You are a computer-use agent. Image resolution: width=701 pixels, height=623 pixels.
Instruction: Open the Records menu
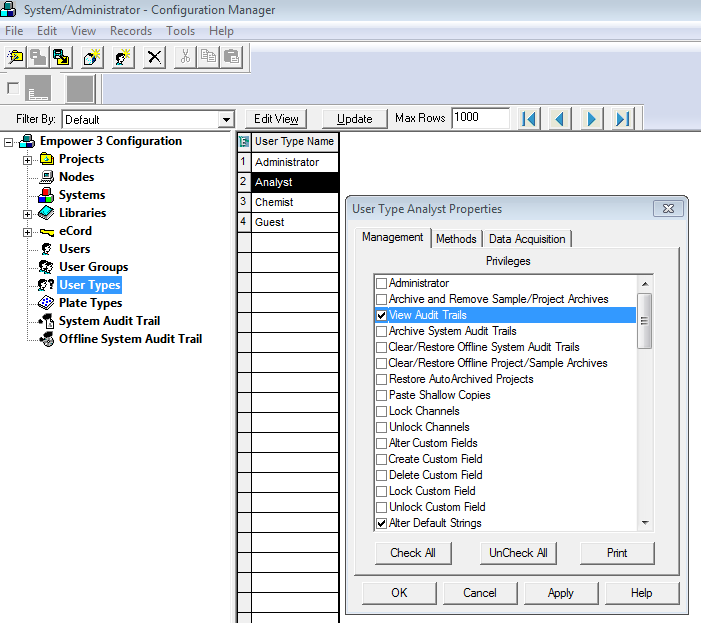point(131,31)
